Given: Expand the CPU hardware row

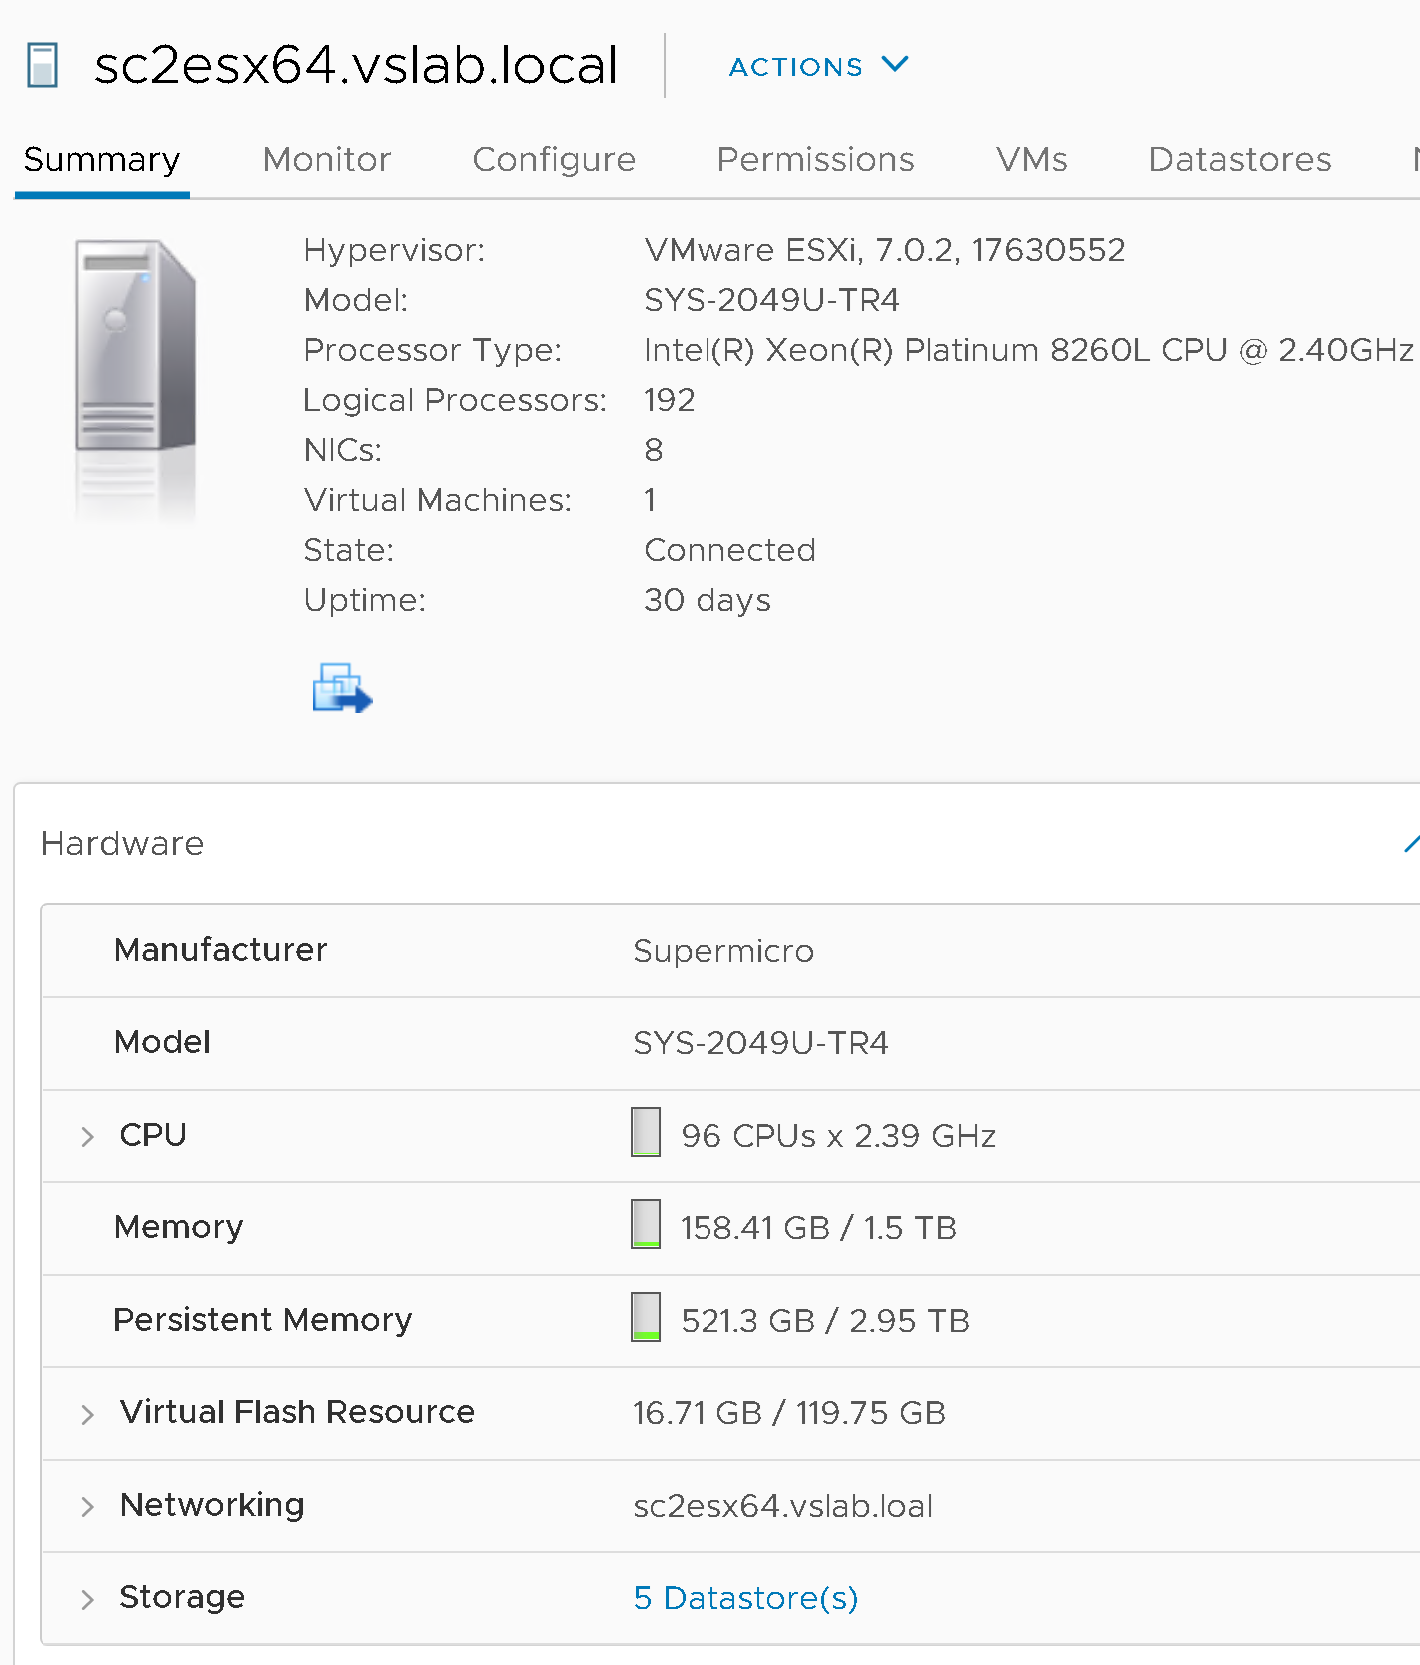Looking at the screenshot, I should click(x=88, y=1137).
